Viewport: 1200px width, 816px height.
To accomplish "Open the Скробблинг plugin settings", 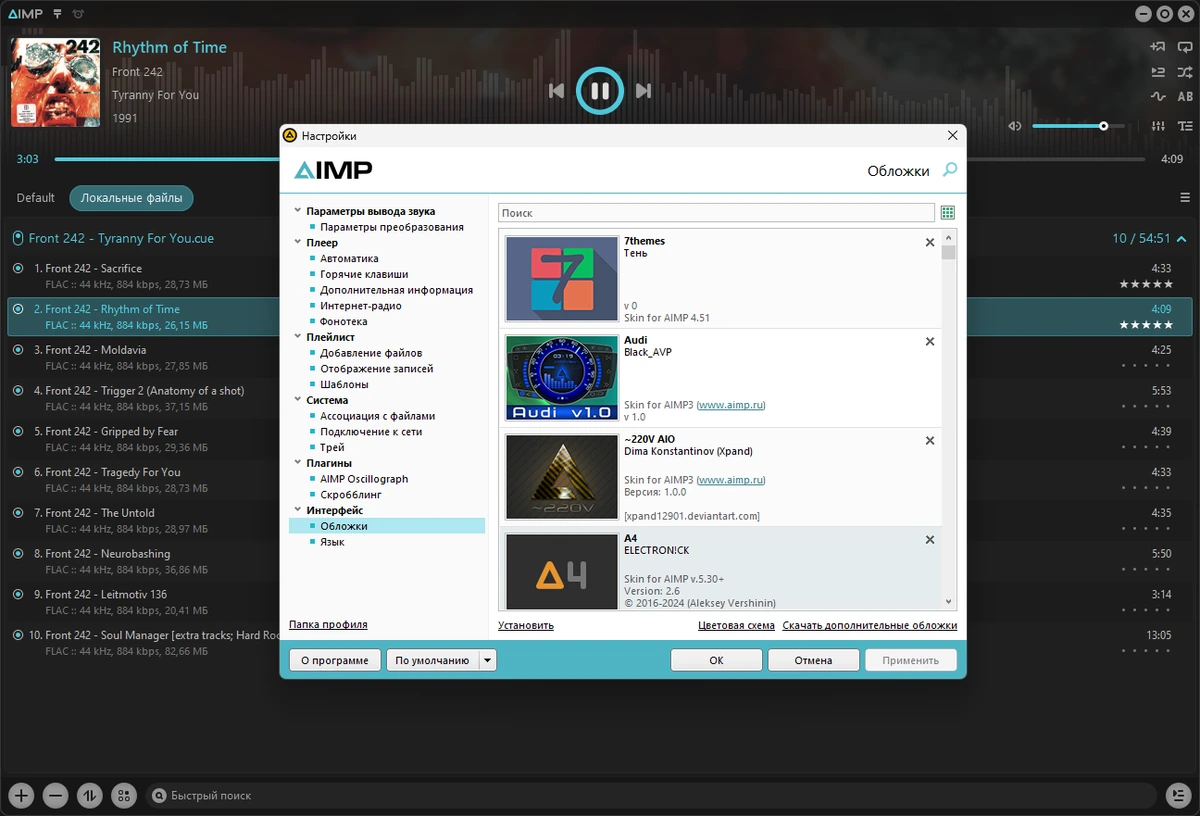I will (x=351, y=495).
